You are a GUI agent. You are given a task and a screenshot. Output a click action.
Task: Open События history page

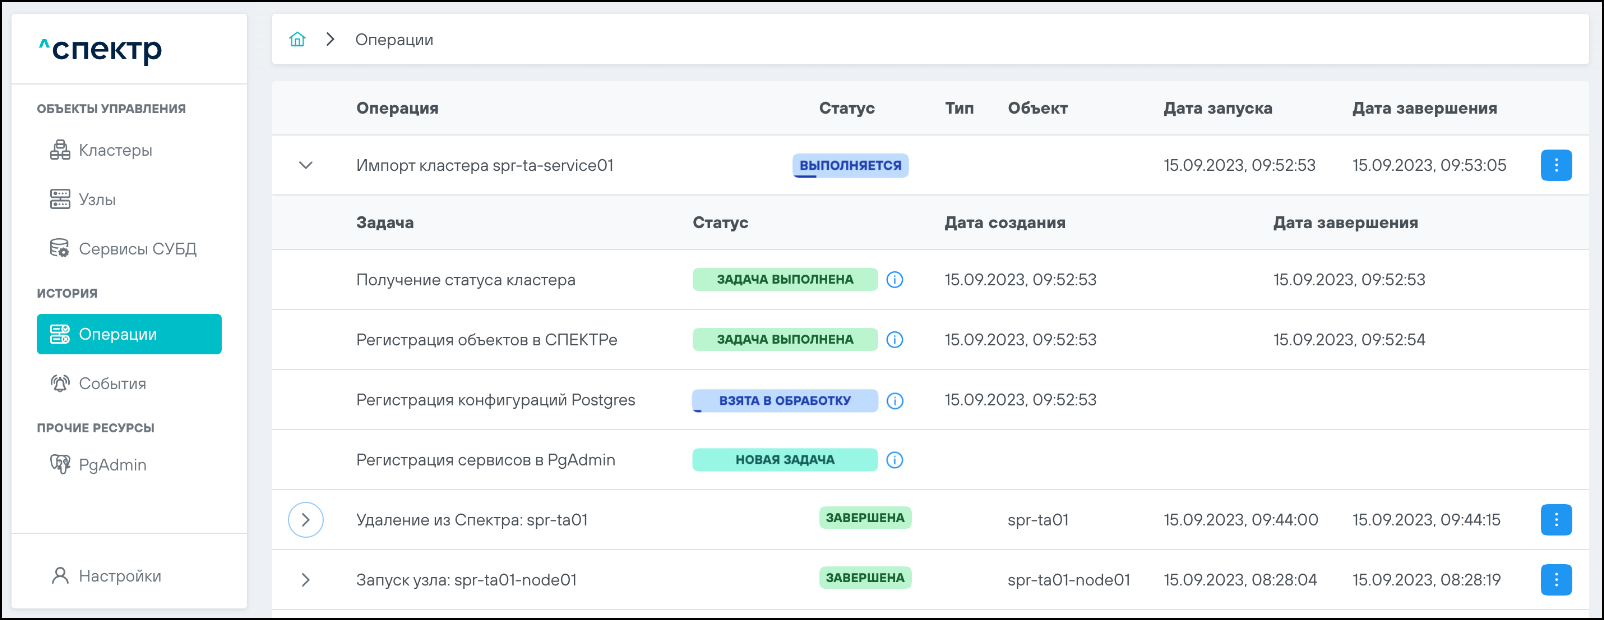(x=112, y=384)
